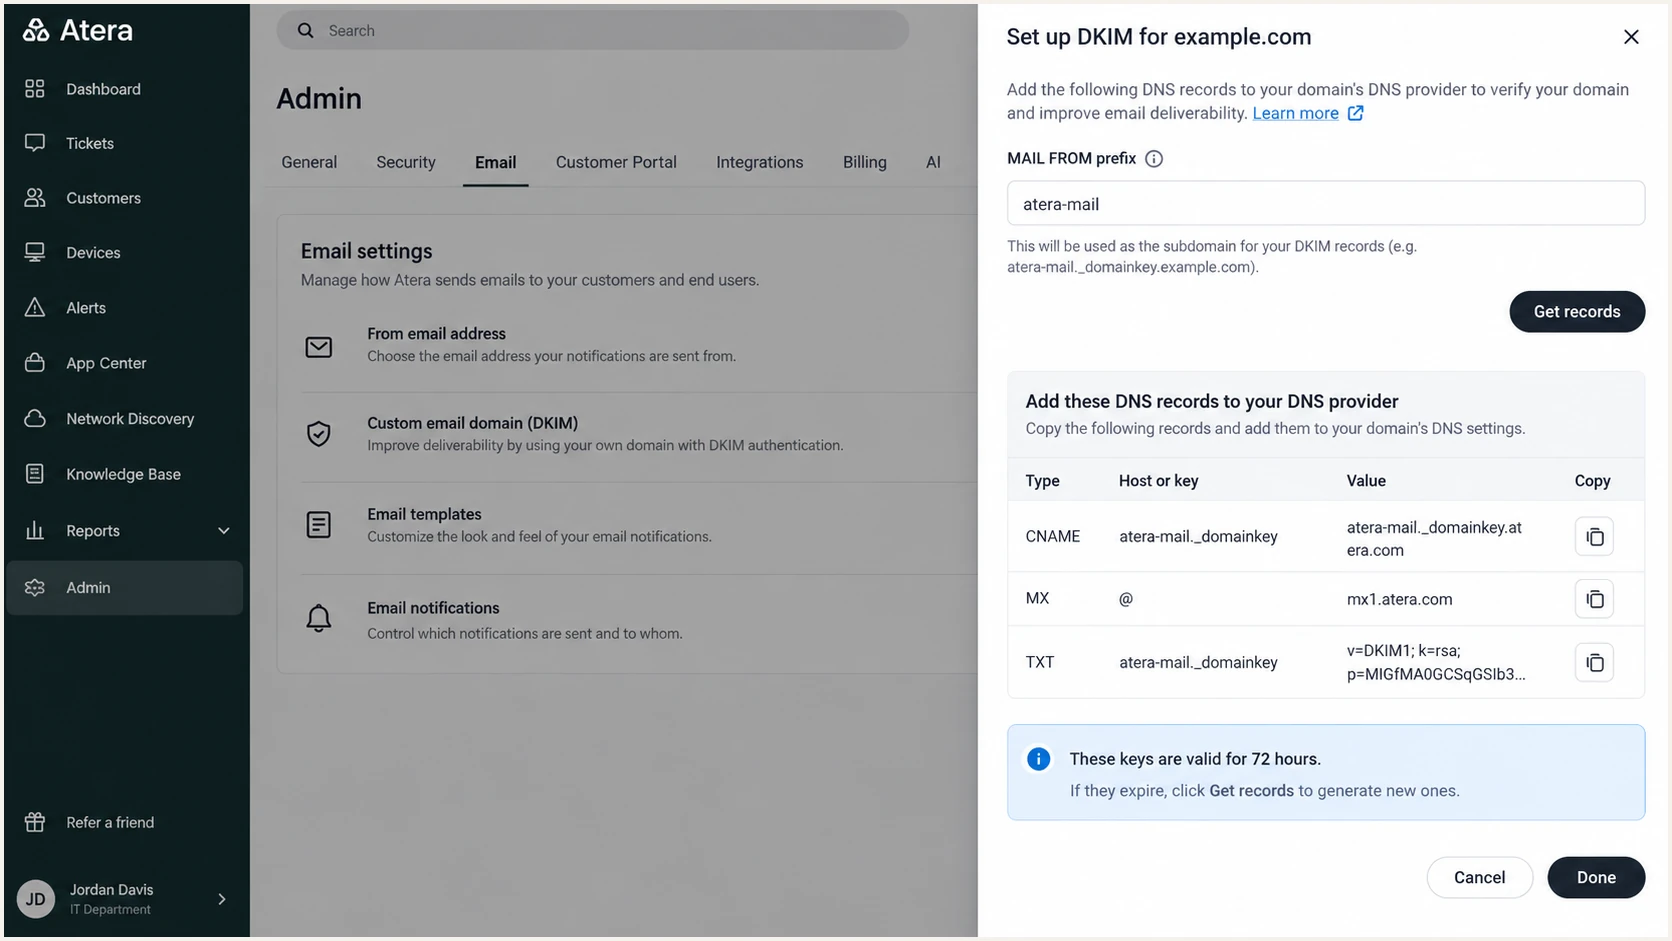Click the shield icon for Custom email domain
The width and height of the screenshot is (1672, 941).
pyautogui.click(x=319, y=434)
